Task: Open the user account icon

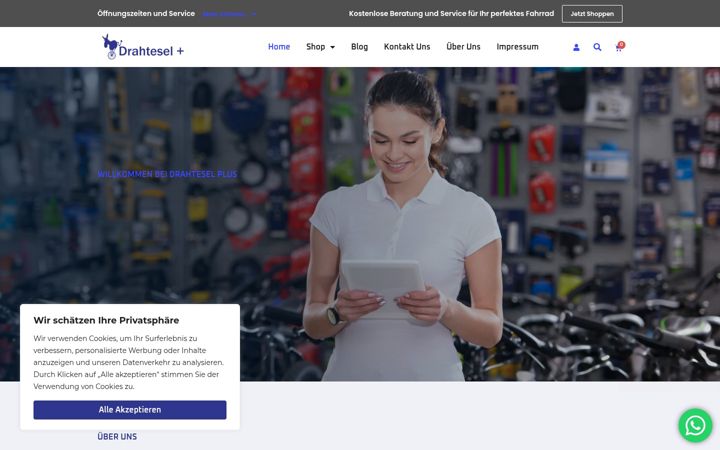Action: coord(576,47)
